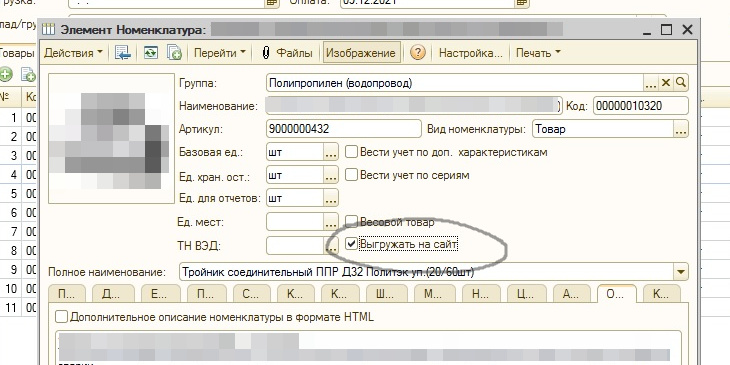Open the Перейти menu
This screenshot has width=730, height=365.
pyautogui.click(x=219, y=53)
